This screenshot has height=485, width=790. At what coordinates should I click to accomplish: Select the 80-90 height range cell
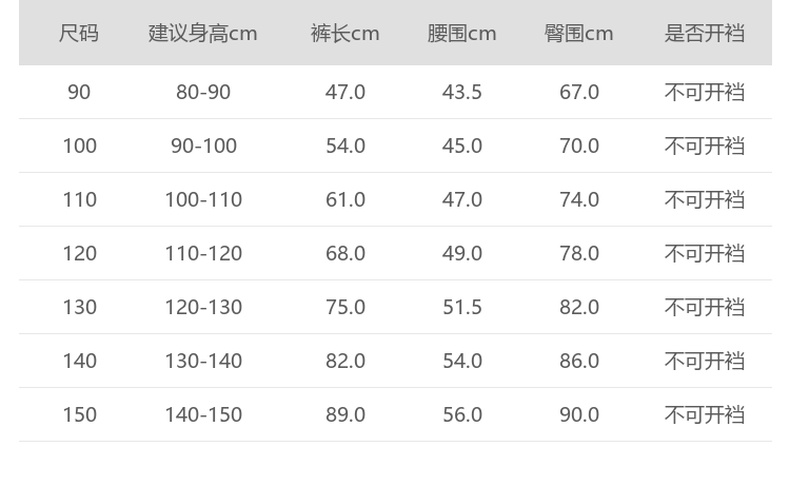(x=203, y=92)
